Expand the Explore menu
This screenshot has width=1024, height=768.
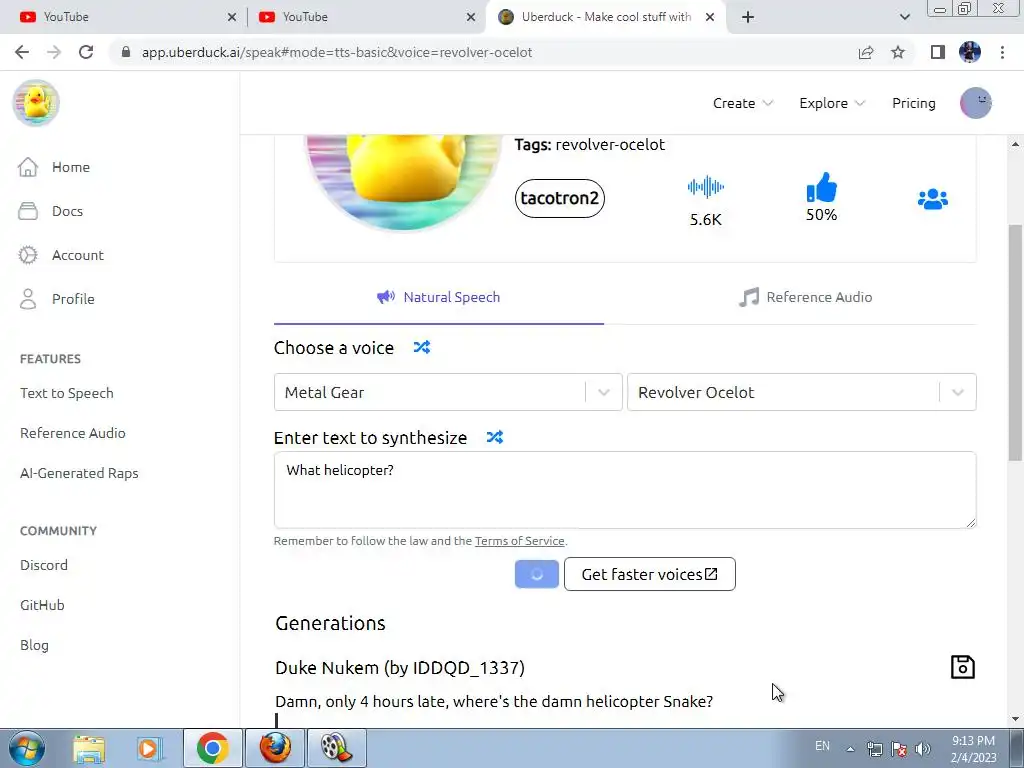pyautogui.click(x=832, y=103)
